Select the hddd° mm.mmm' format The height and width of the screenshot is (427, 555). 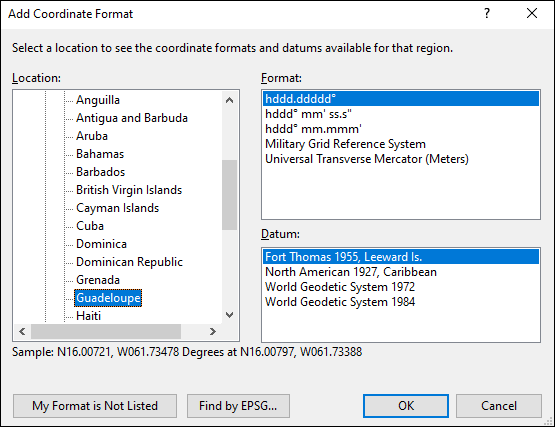click(x=401, y=129)
